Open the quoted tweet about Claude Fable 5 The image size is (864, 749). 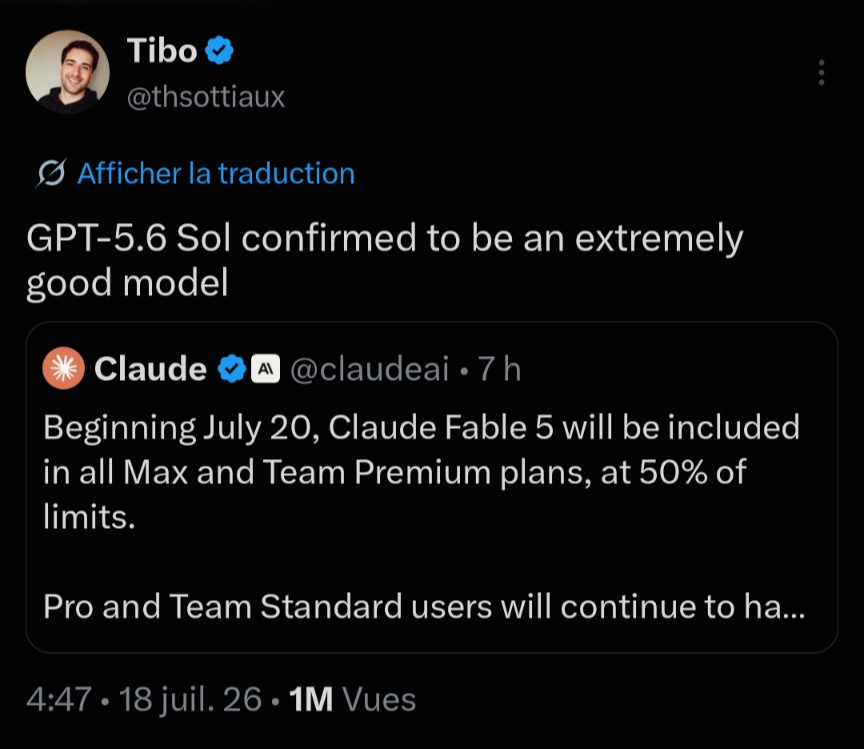(432, 487)
